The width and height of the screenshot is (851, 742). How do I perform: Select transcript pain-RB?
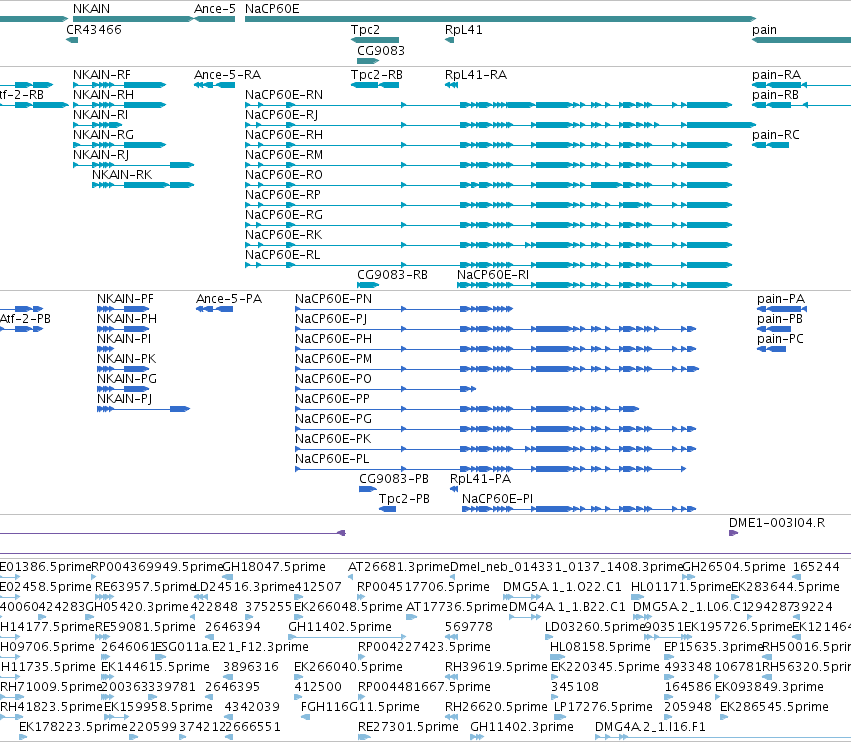pos(776,94)
